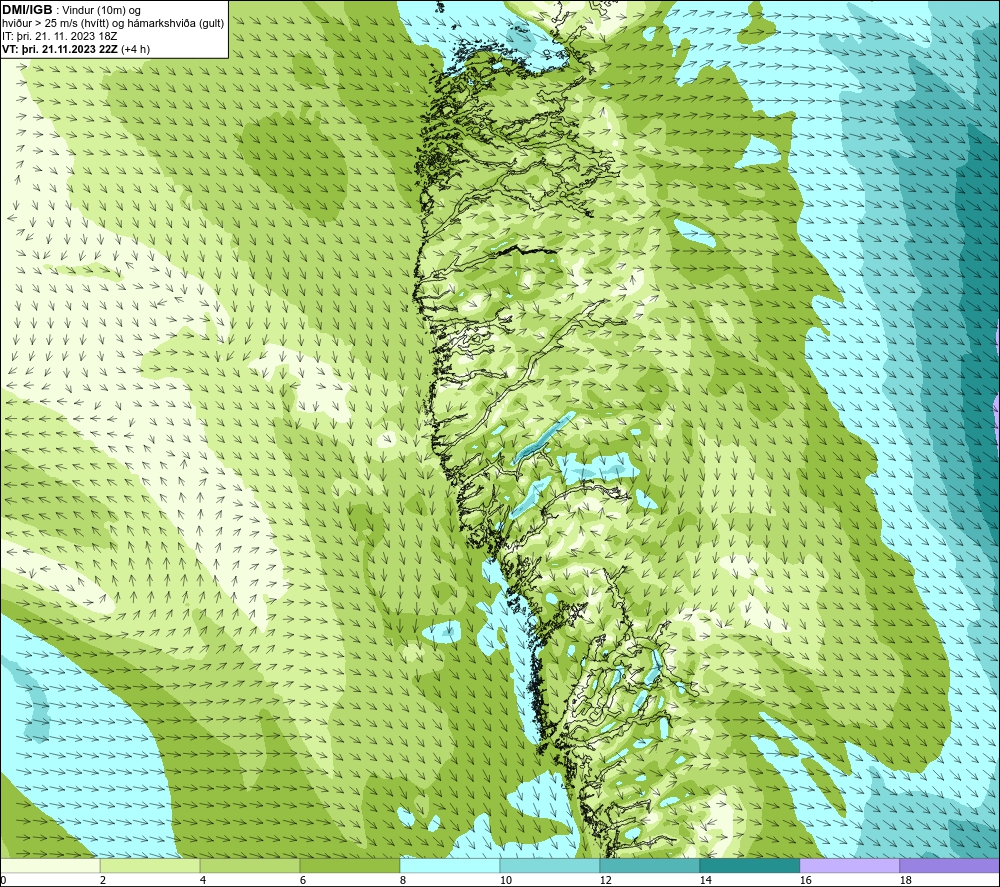
Task: Click the pale yellow 0–2 legend swatch
Action: tap(50, 866)
